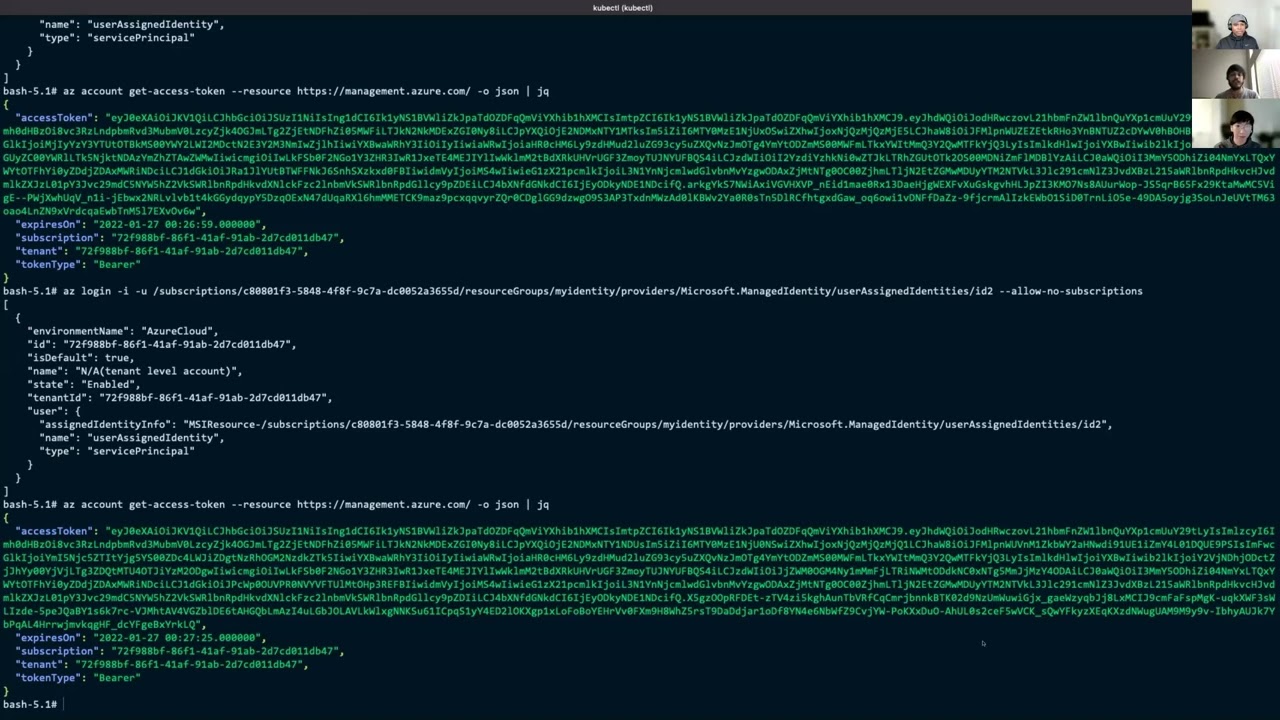This screenshot has height=720, width=1280.
Task: Click the "kubectl (kubectl)" window title
Action: 622,8
